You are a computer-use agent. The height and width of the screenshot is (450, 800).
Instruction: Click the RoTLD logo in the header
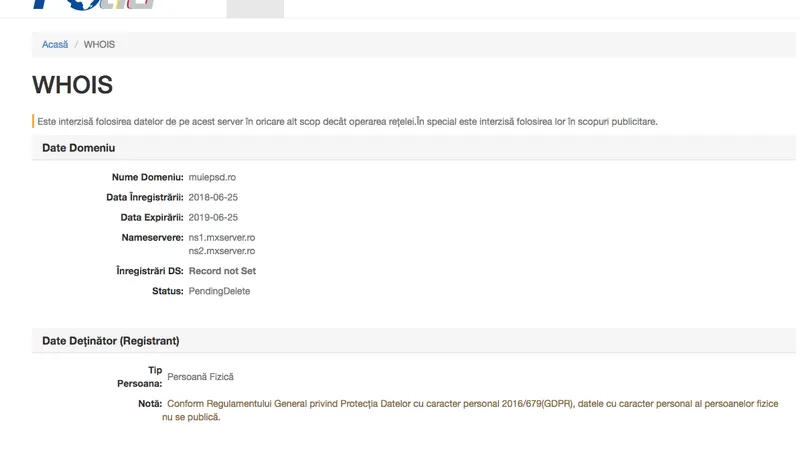(93, 5)
